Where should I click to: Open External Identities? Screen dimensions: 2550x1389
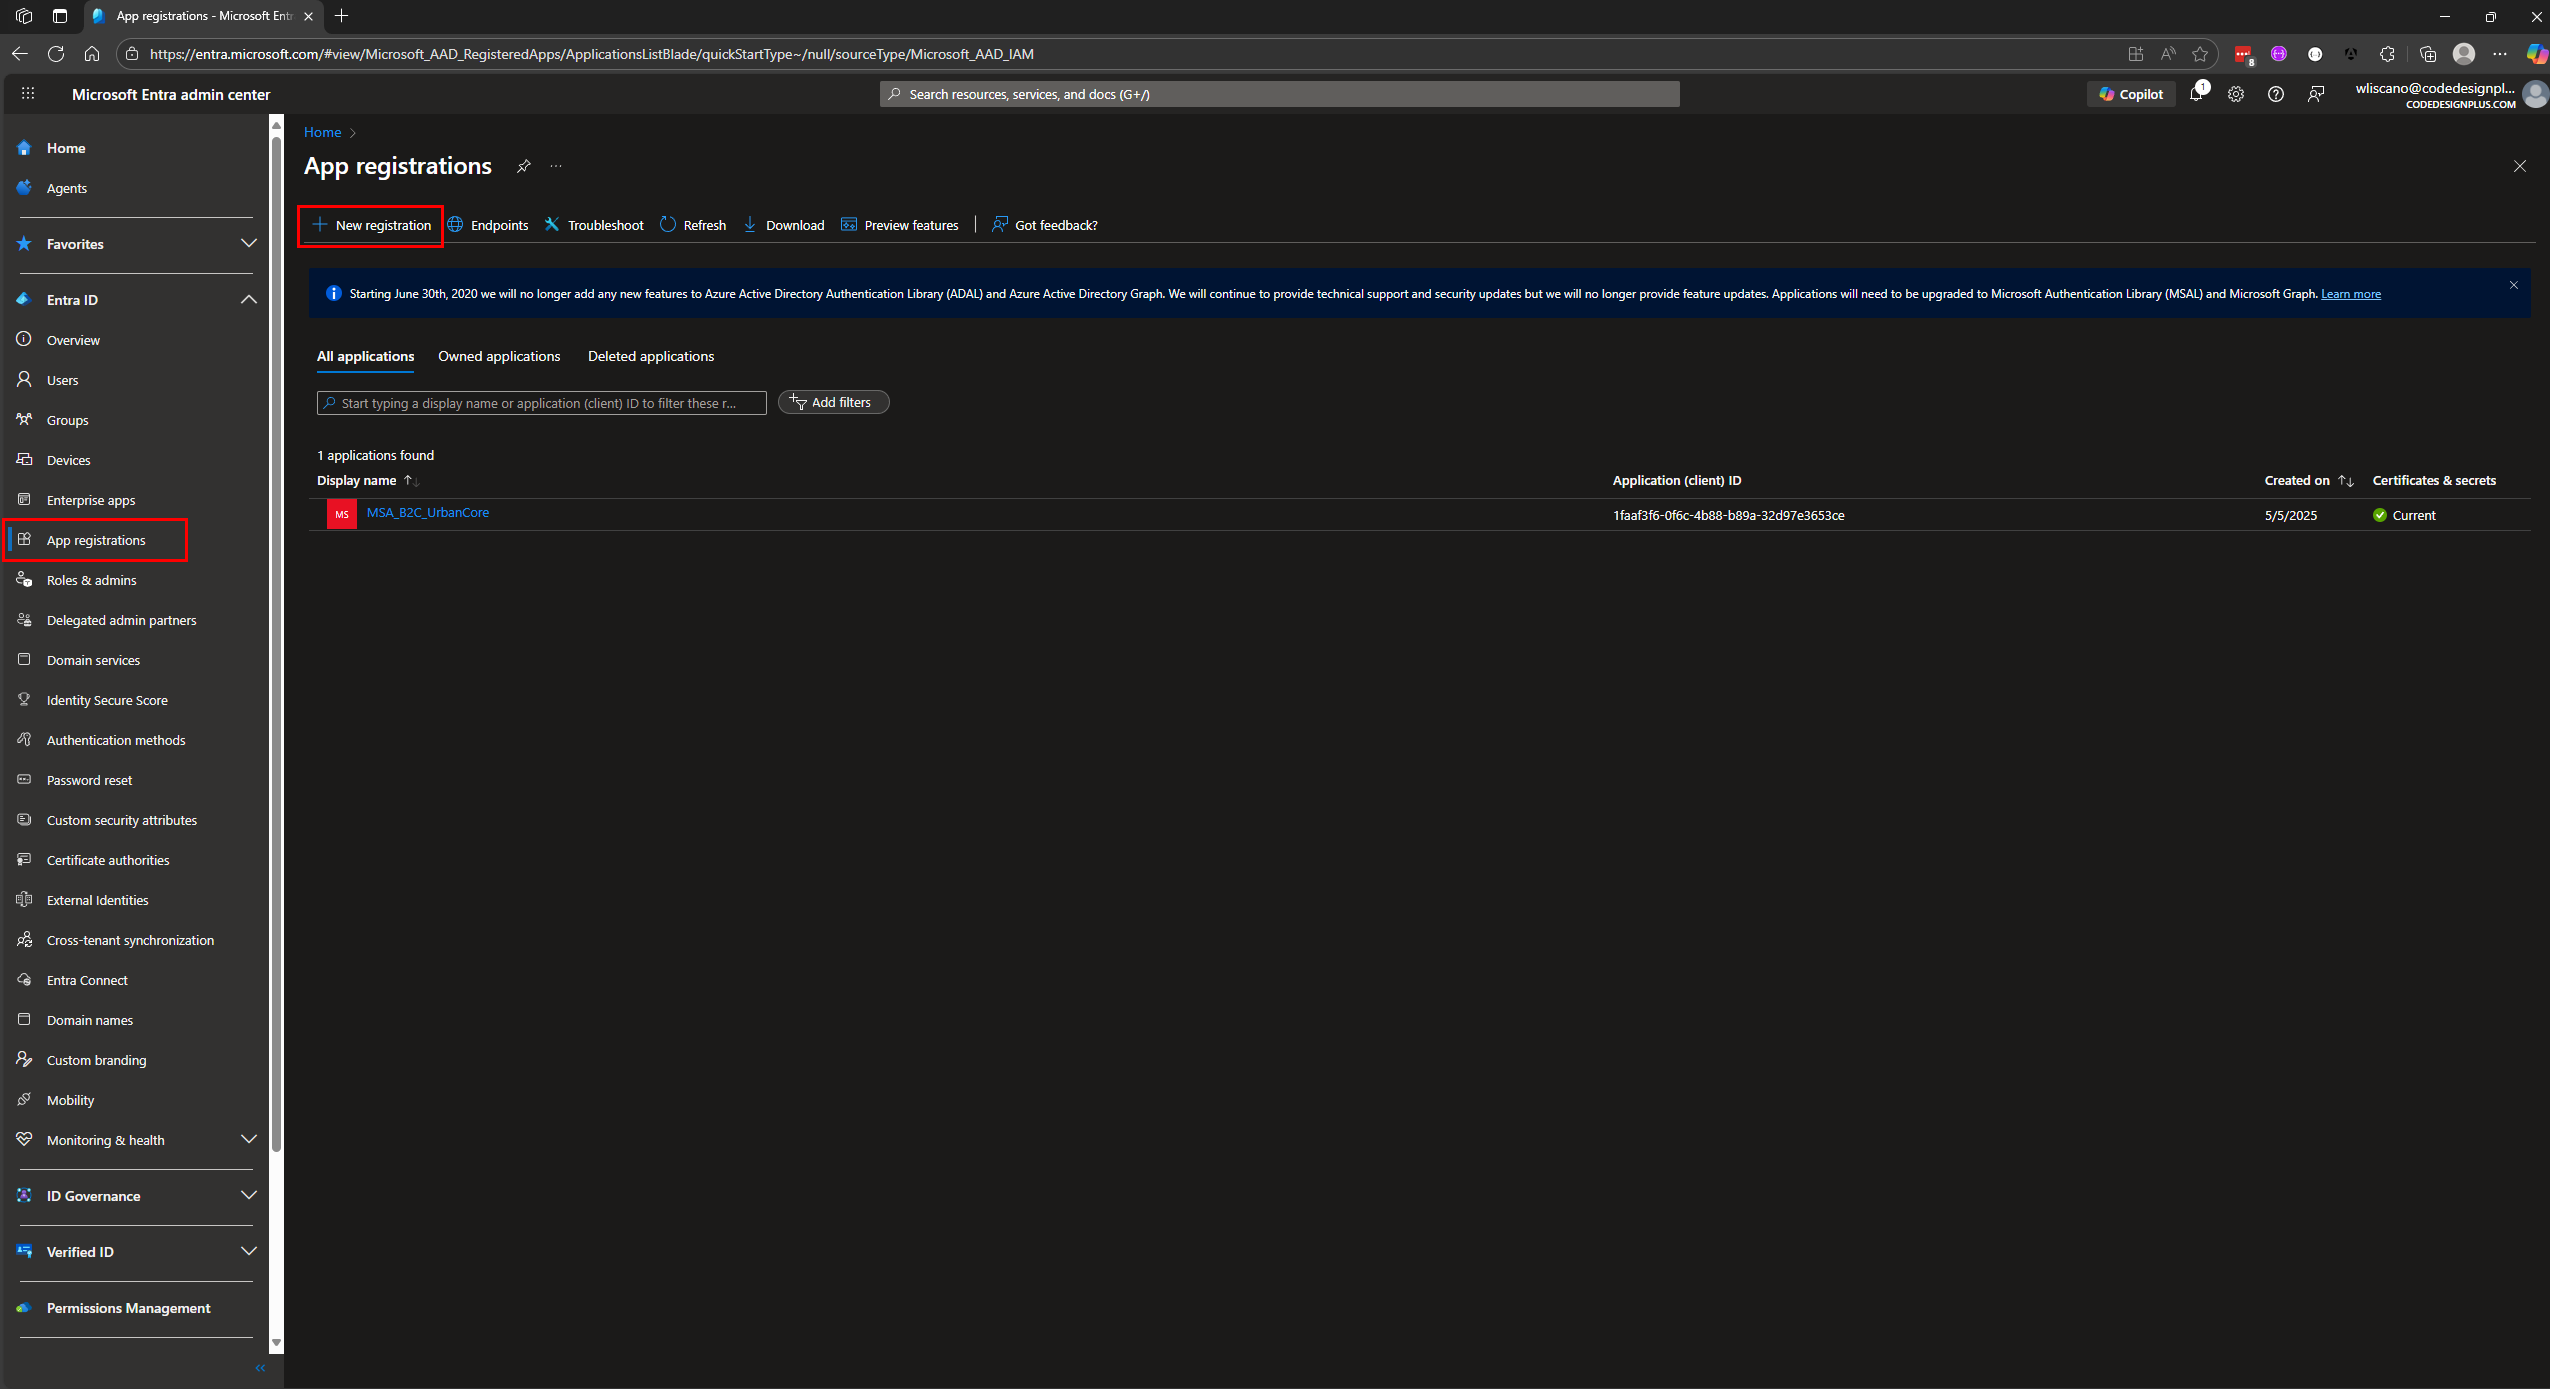click(x=97, y=900)
